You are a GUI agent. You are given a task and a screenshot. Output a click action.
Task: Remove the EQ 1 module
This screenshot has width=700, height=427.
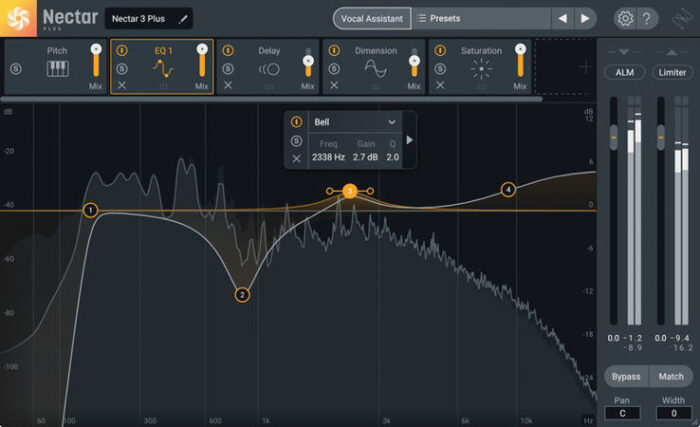(x=121, y=86)
